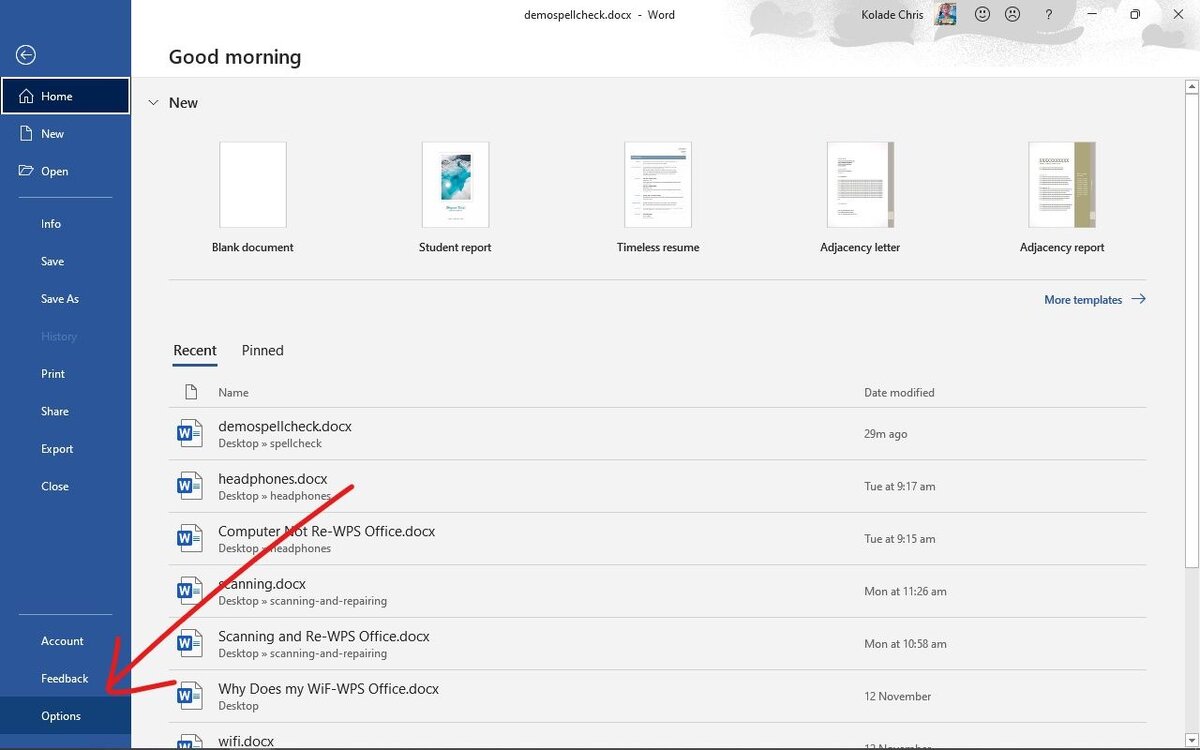Select Close in the sidebar

point(65,486)
